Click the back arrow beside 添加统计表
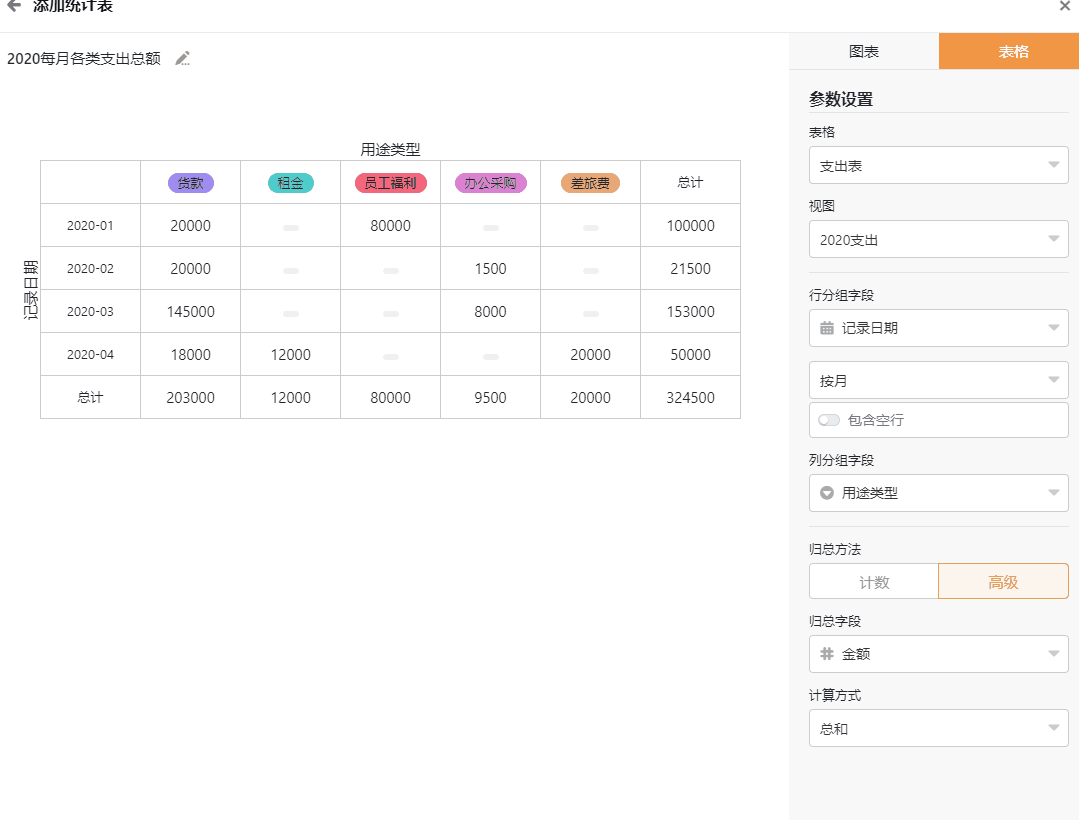The image size is (1079, 820). click(x=14, y=6)
